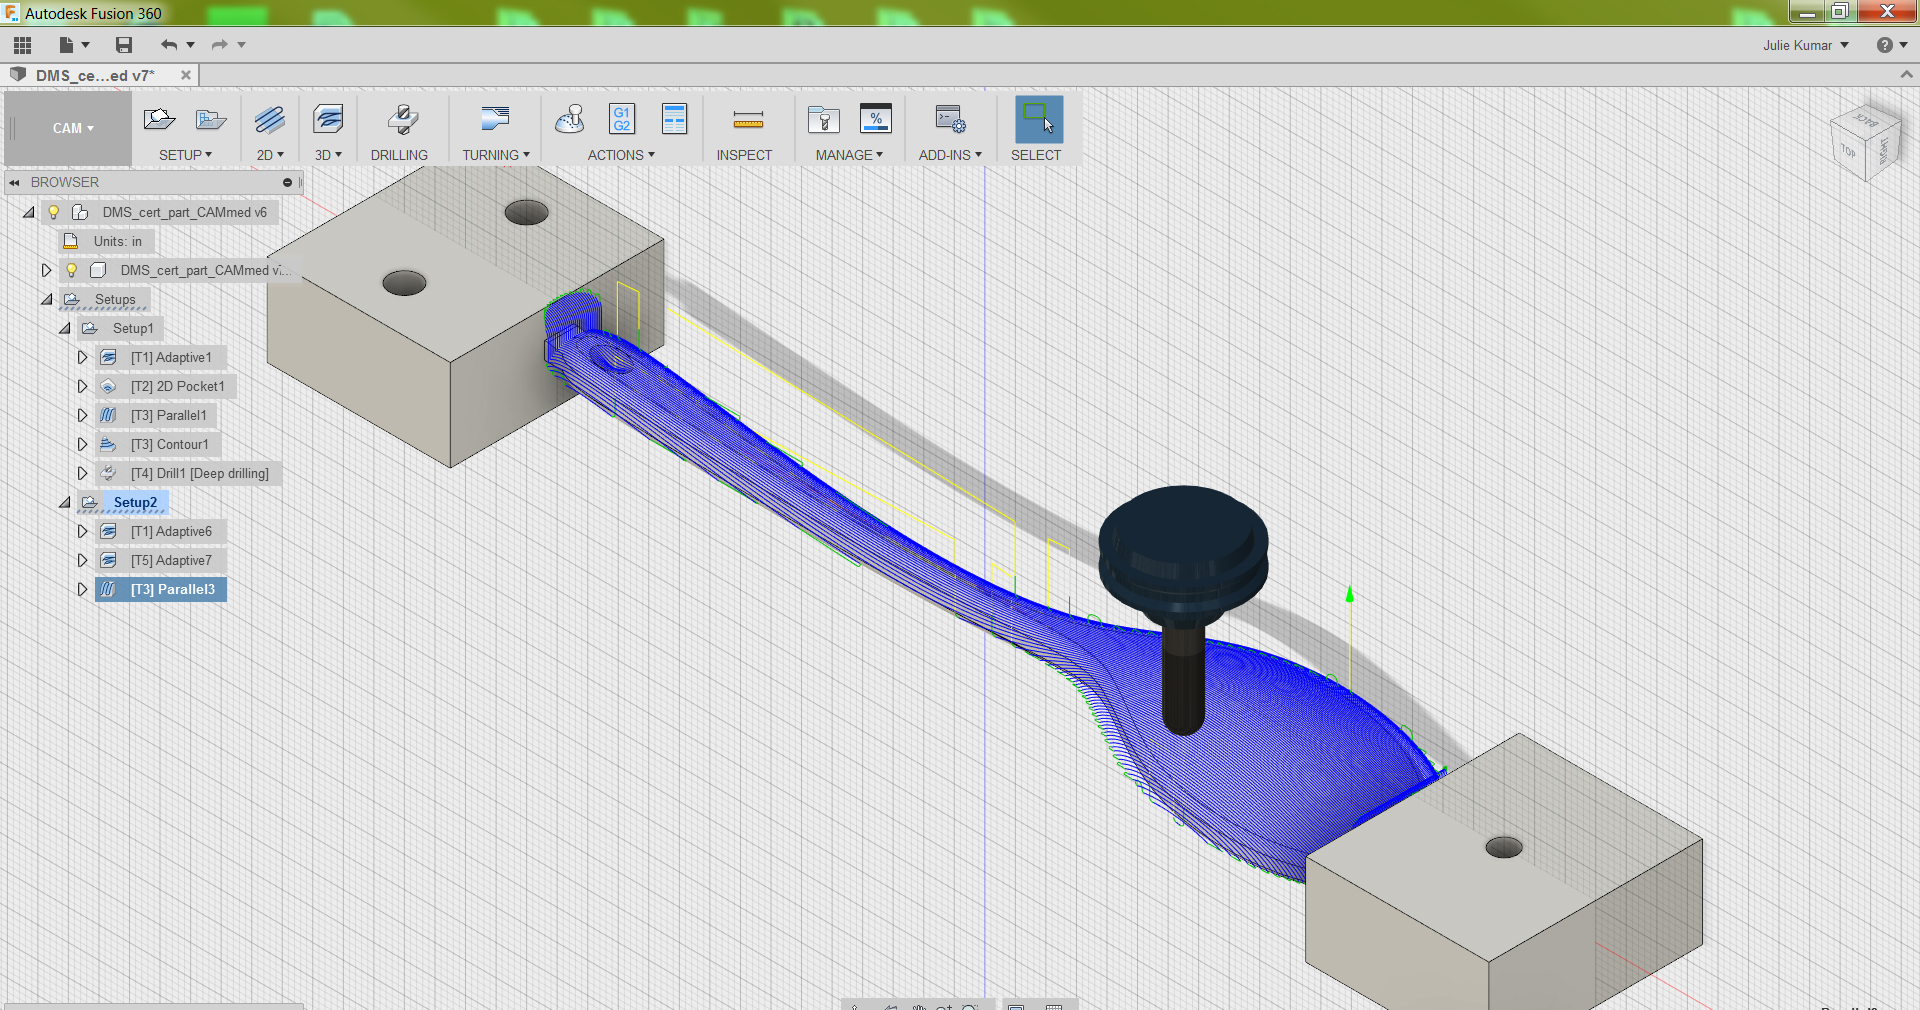Select the 2D milling strategy icon
Screen dimensions: 1920x1010
(270, 120)
